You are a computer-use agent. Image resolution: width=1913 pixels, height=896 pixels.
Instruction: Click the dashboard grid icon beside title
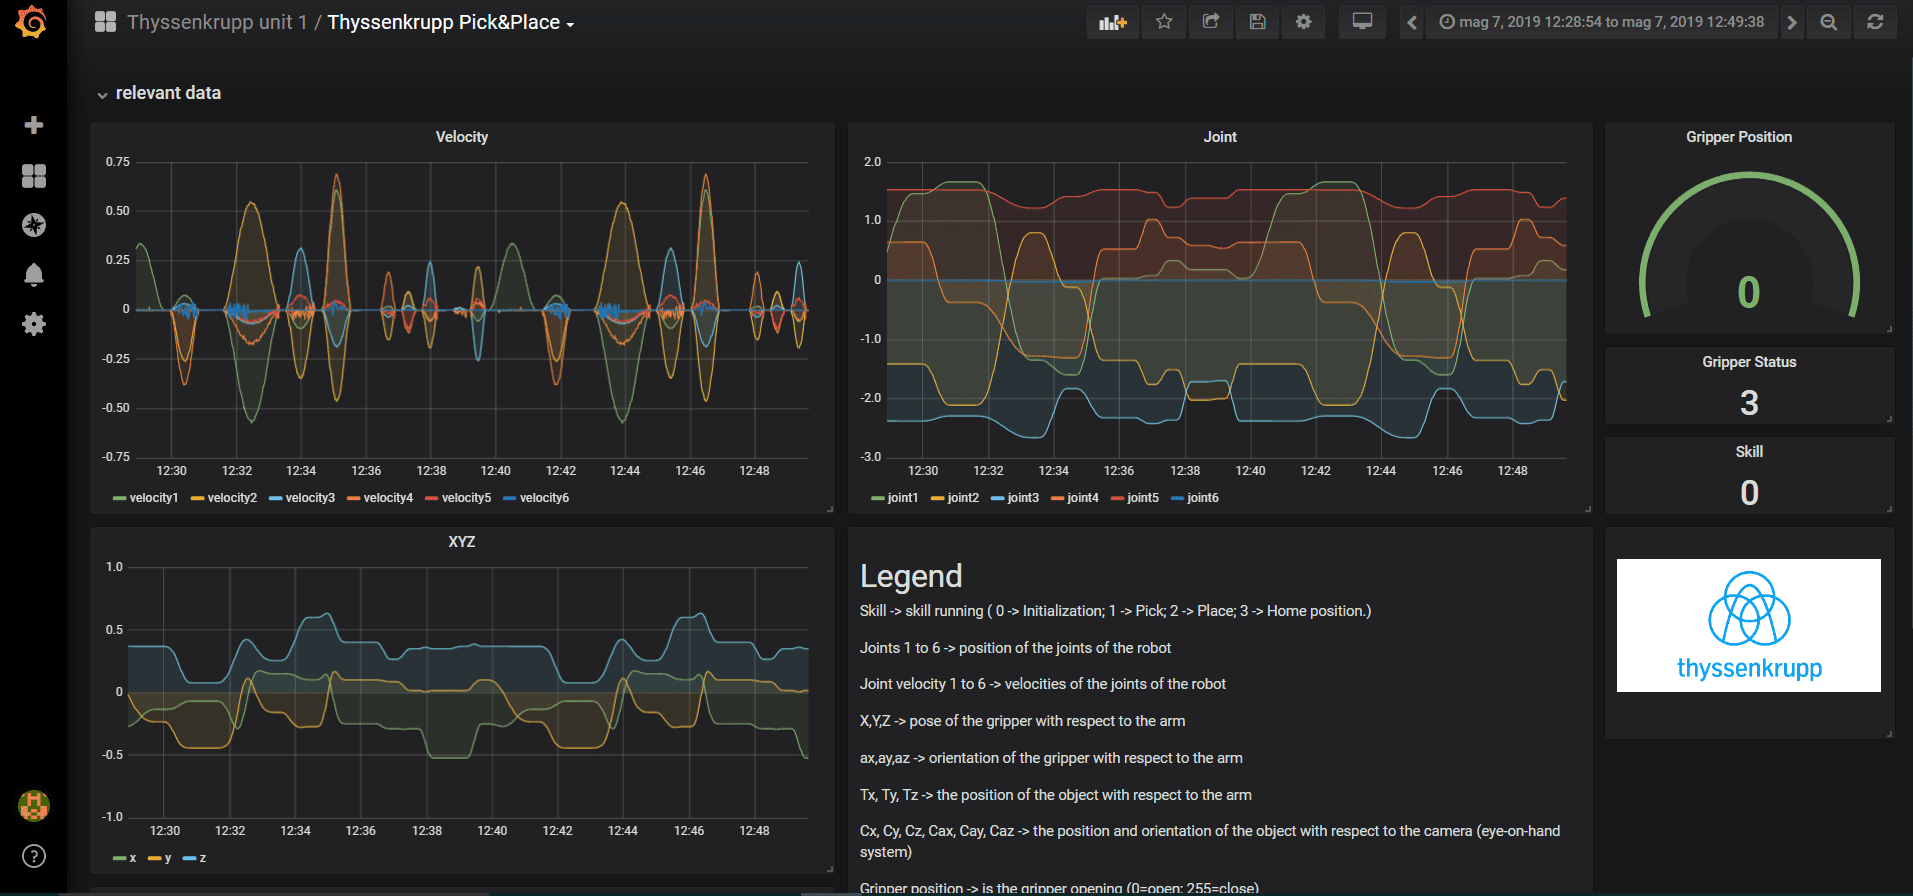pos(105,22)
